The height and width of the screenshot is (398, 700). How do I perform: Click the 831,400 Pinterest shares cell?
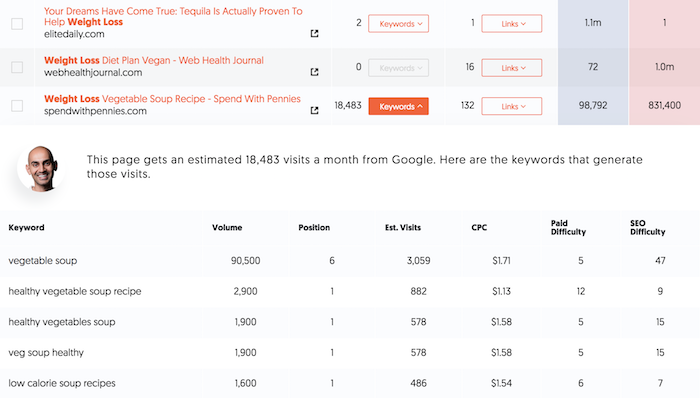point(664,105)
